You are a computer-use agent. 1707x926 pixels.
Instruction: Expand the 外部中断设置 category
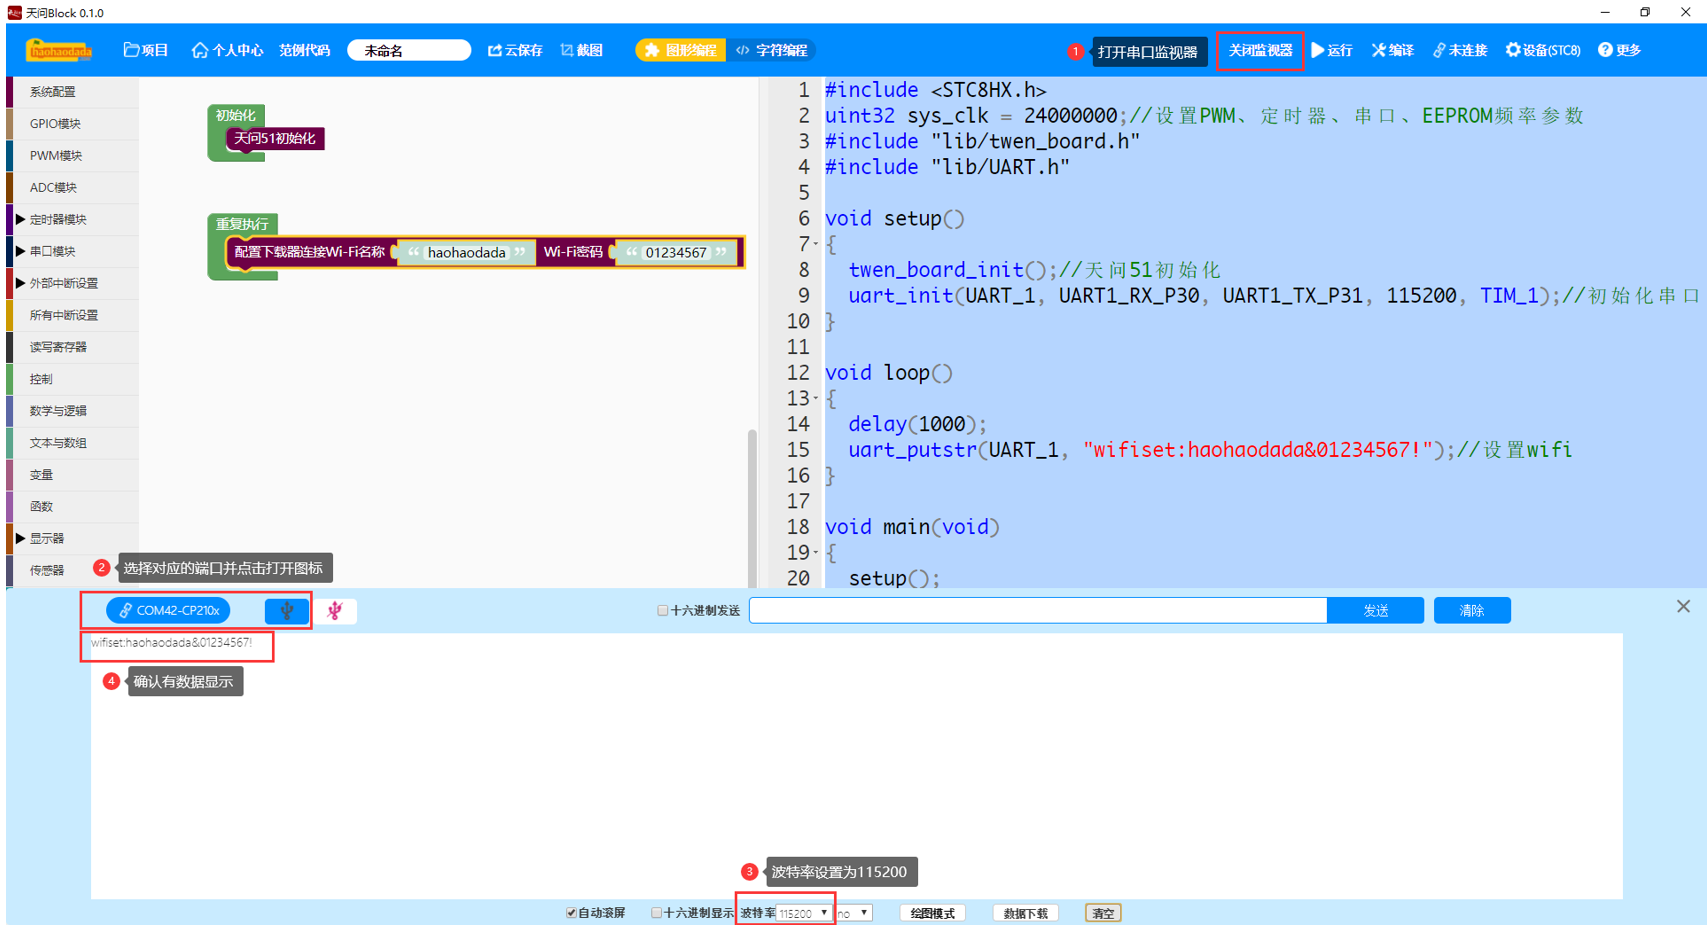(x=19, y=283)
